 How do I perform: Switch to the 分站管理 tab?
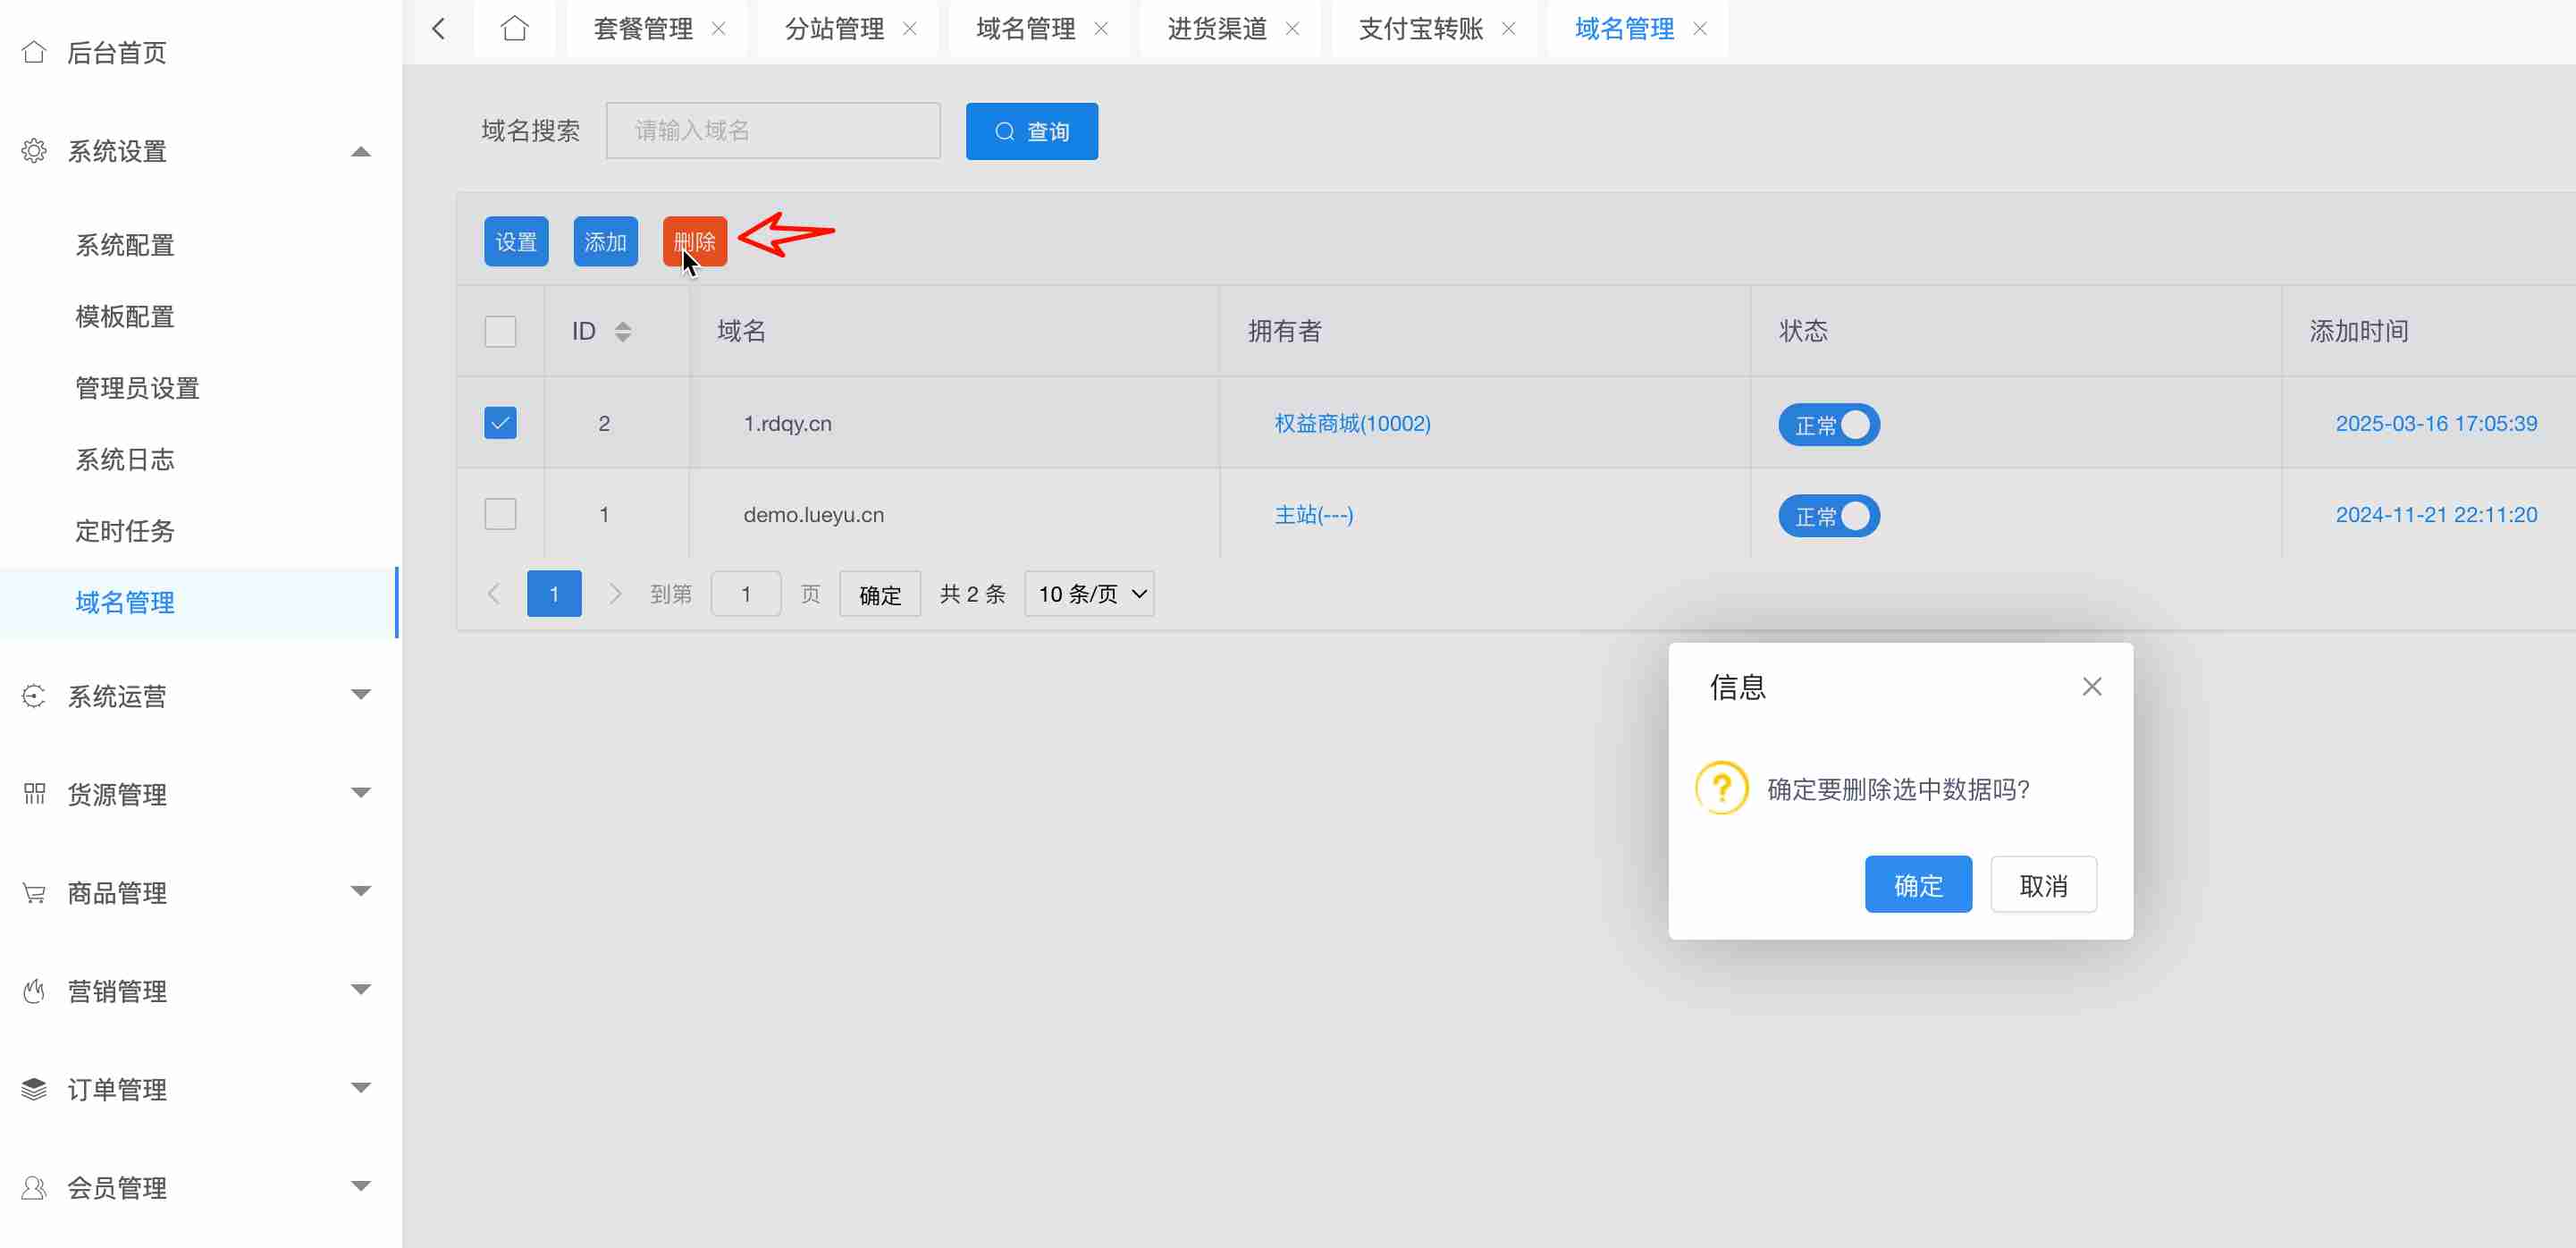834,28
